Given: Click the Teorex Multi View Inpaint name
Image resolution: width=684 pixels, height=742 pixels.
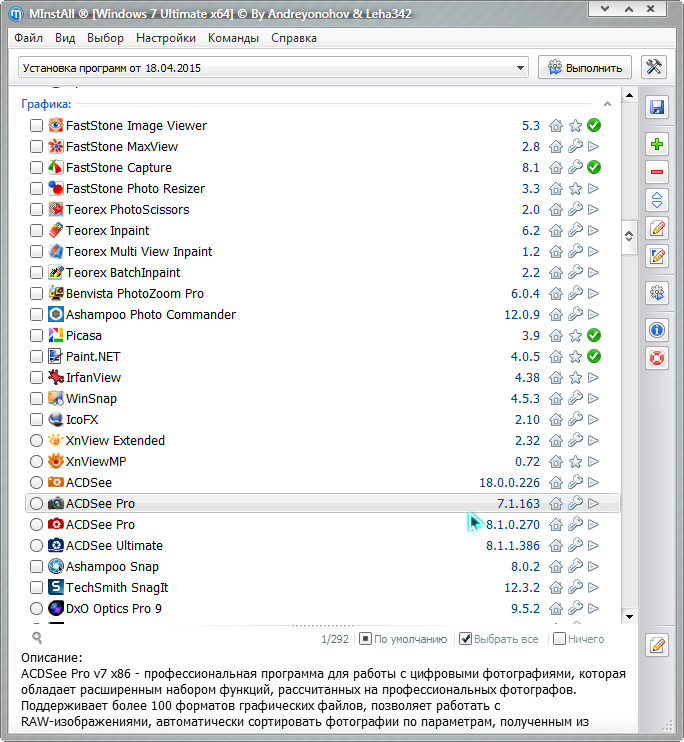Looking at the screenshot, I should pos(139,251).
